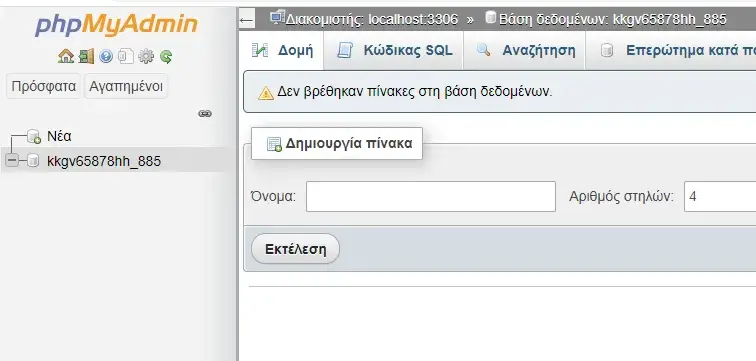756x361 pixels.
Task: Reload navigation panel with green refresh icon
Action: [x=166, y=57]
